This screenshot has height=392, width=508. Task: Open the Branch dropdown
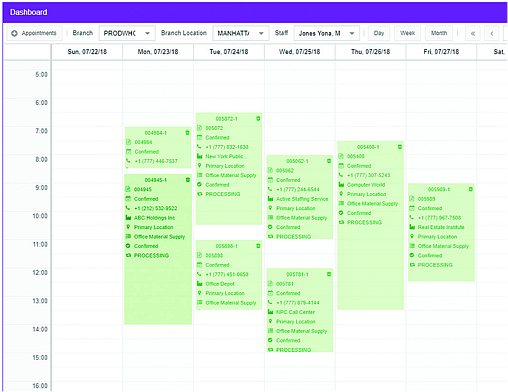[x=127, y=33]
